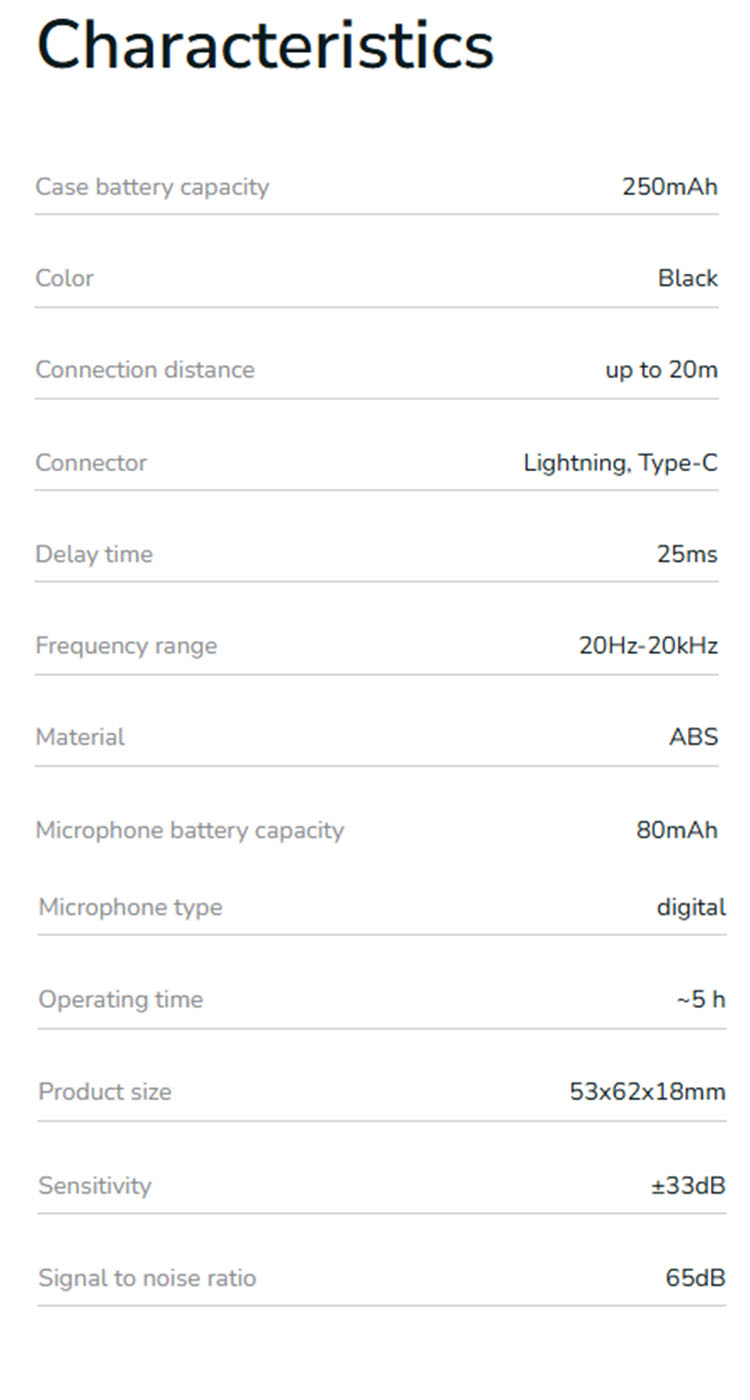Click the Microphone type label
Viewport: 750px width, 1400px height.
tap(130, 908)
